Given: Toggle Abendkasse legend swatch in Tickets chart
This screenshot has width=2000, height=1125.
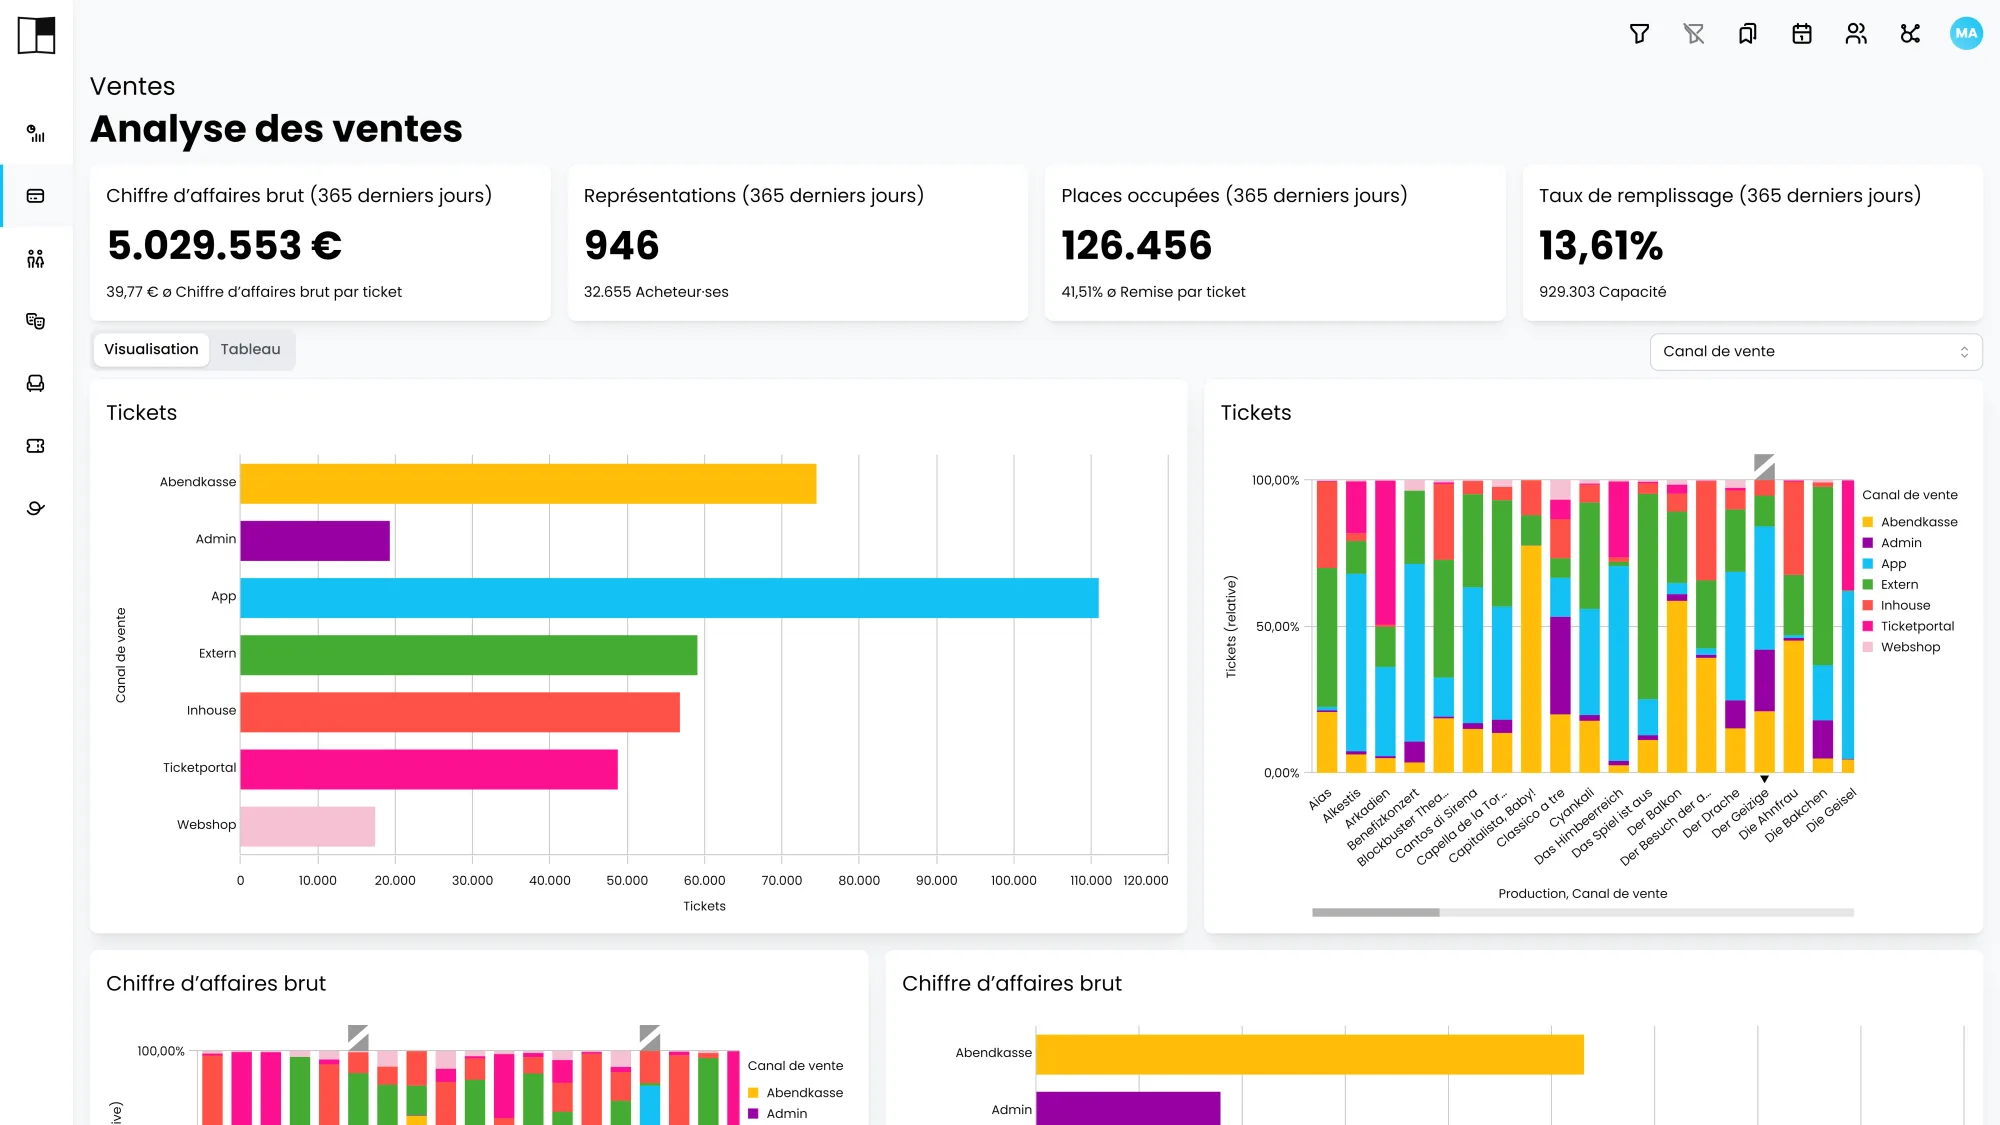Looking at the screenshot, I should tap(1867, 522).
